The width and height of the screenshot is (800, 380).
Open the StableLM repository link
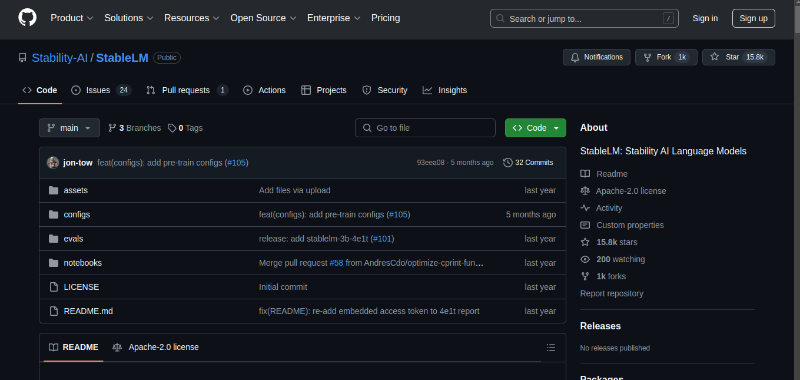point(122,58)
